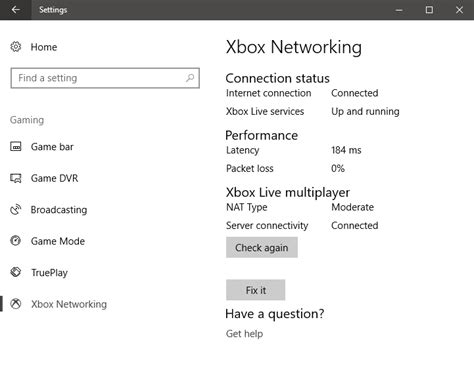Click the Home gear icon
The height and width of the screenshot is (366, 474).
tap(16, 47)
